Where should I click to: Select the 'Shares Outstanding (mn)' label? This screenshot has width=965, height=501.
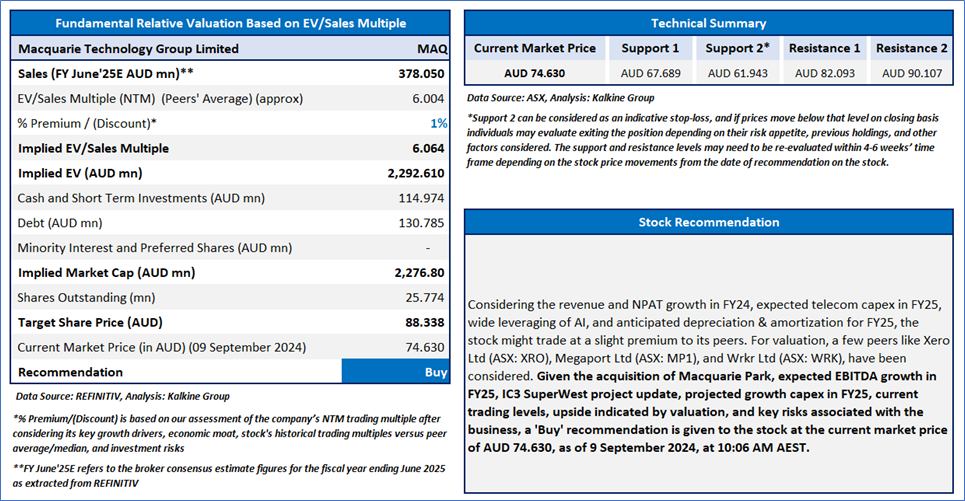click(x=86, y=297)
